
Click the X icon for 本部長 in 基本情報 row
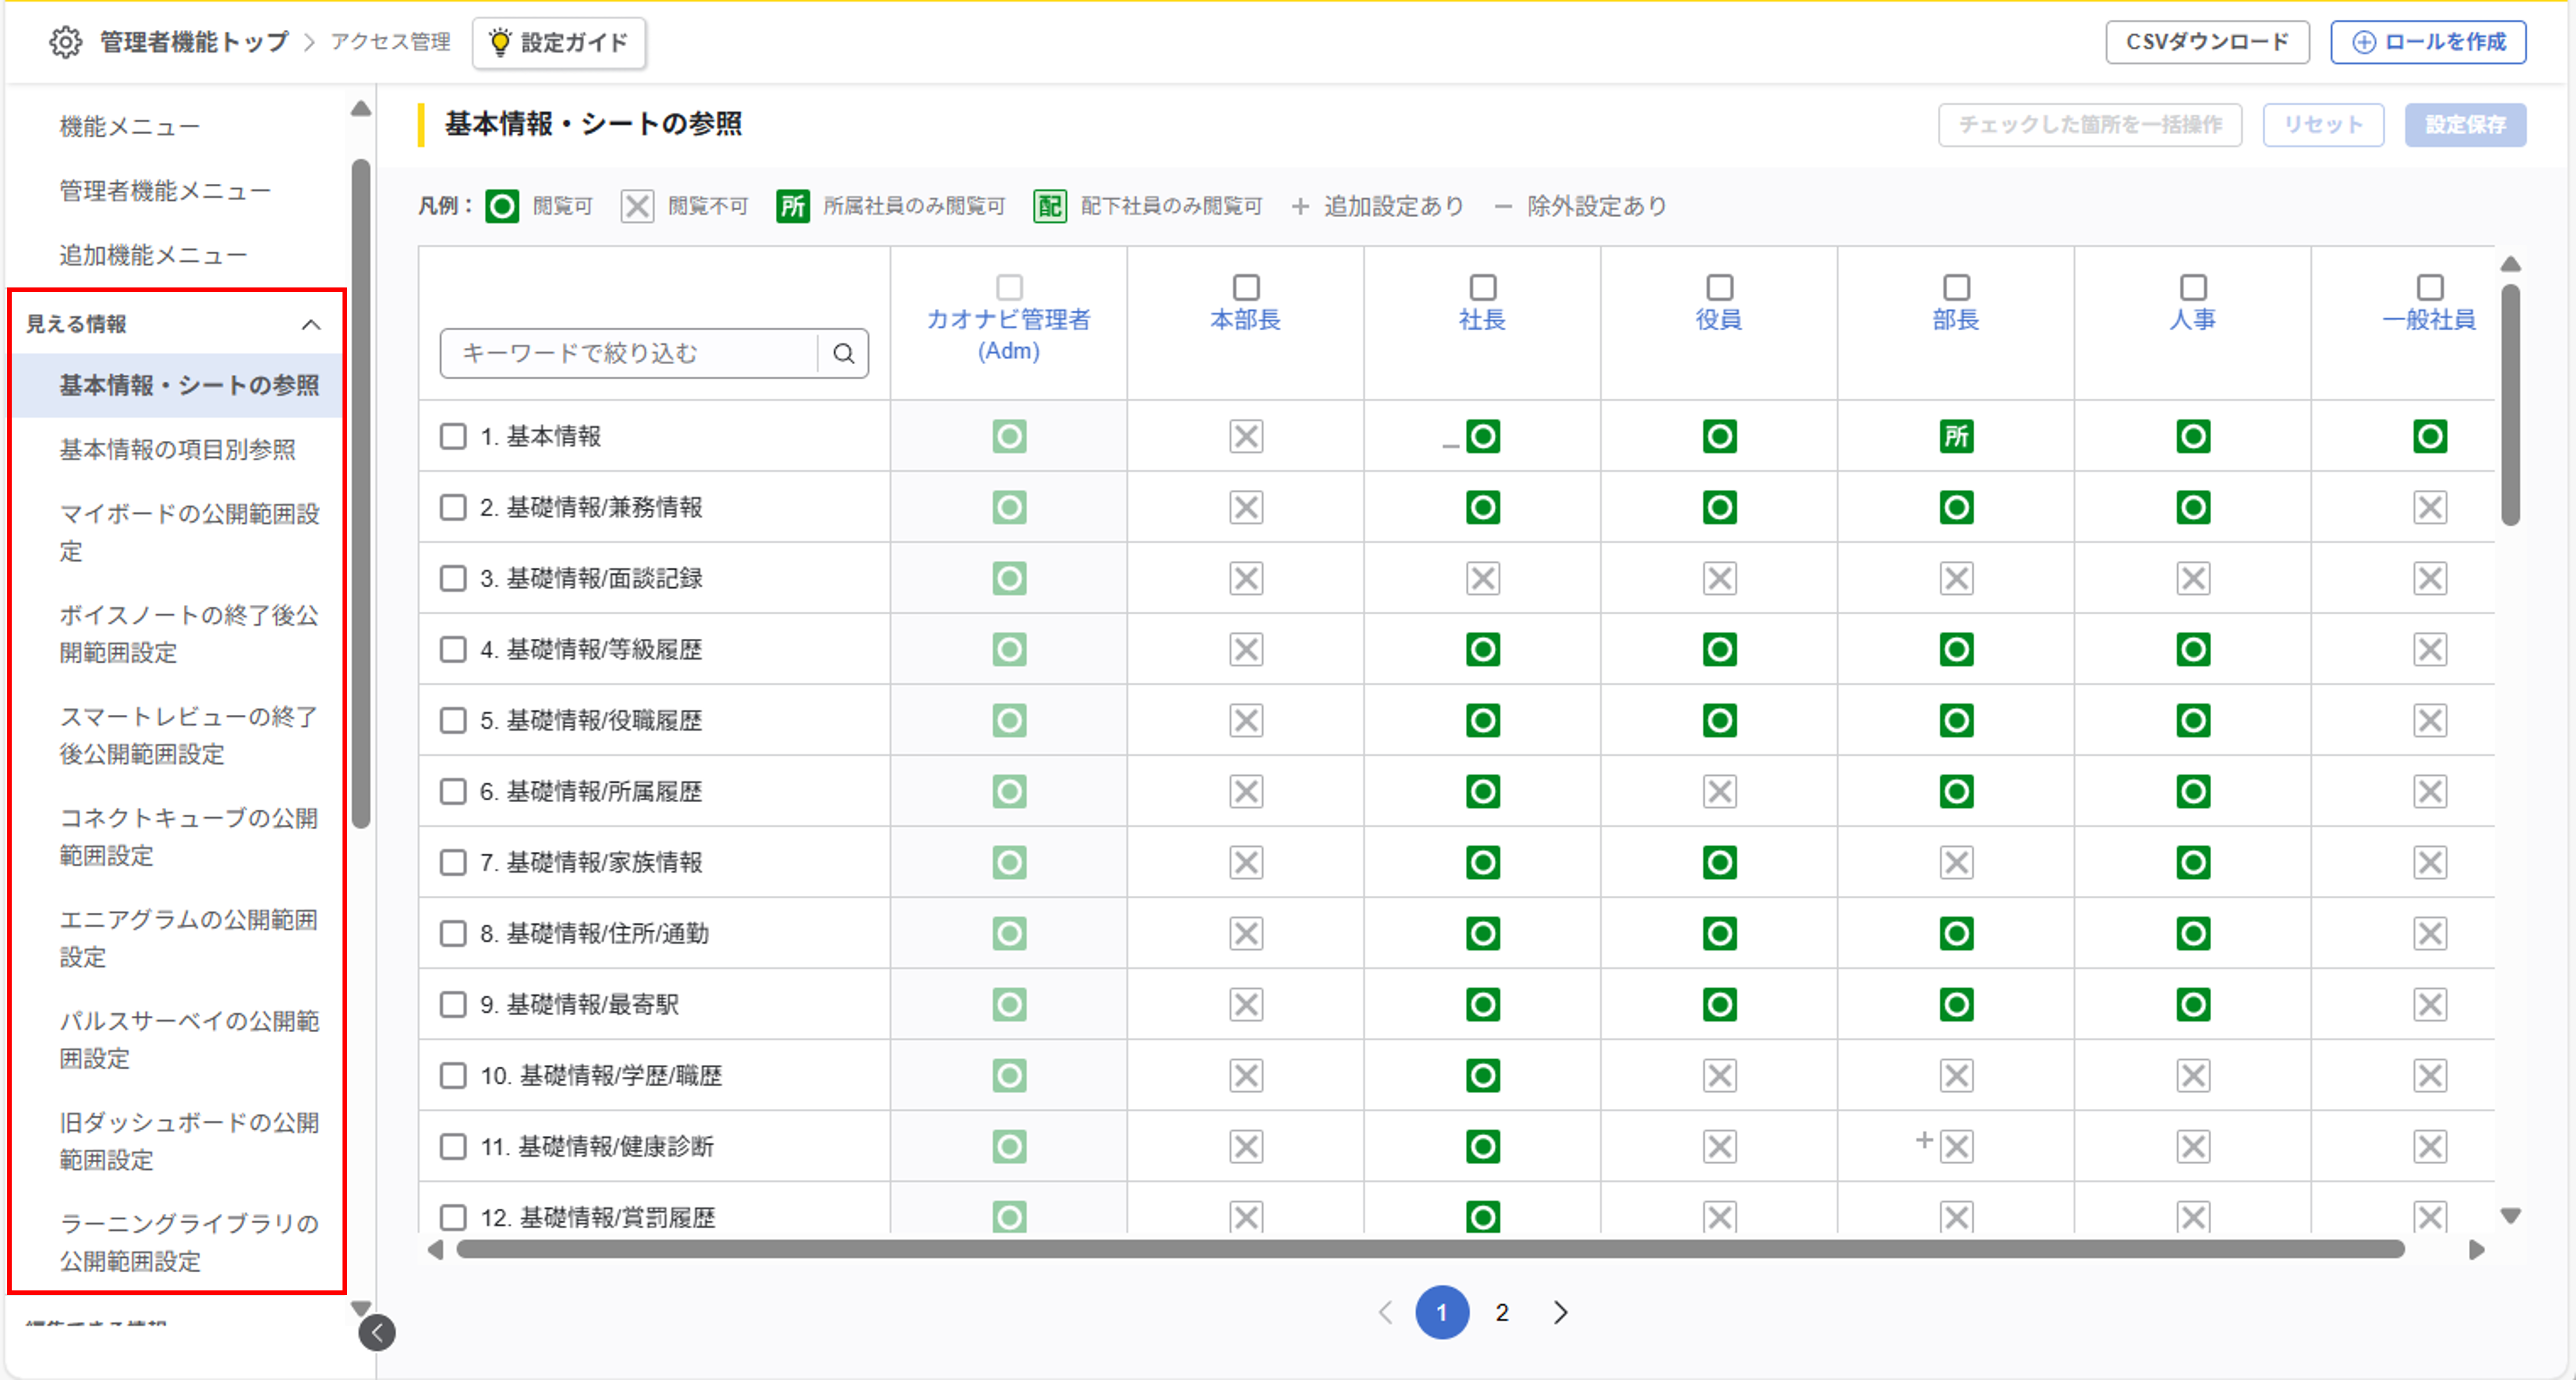(1245, 436)
